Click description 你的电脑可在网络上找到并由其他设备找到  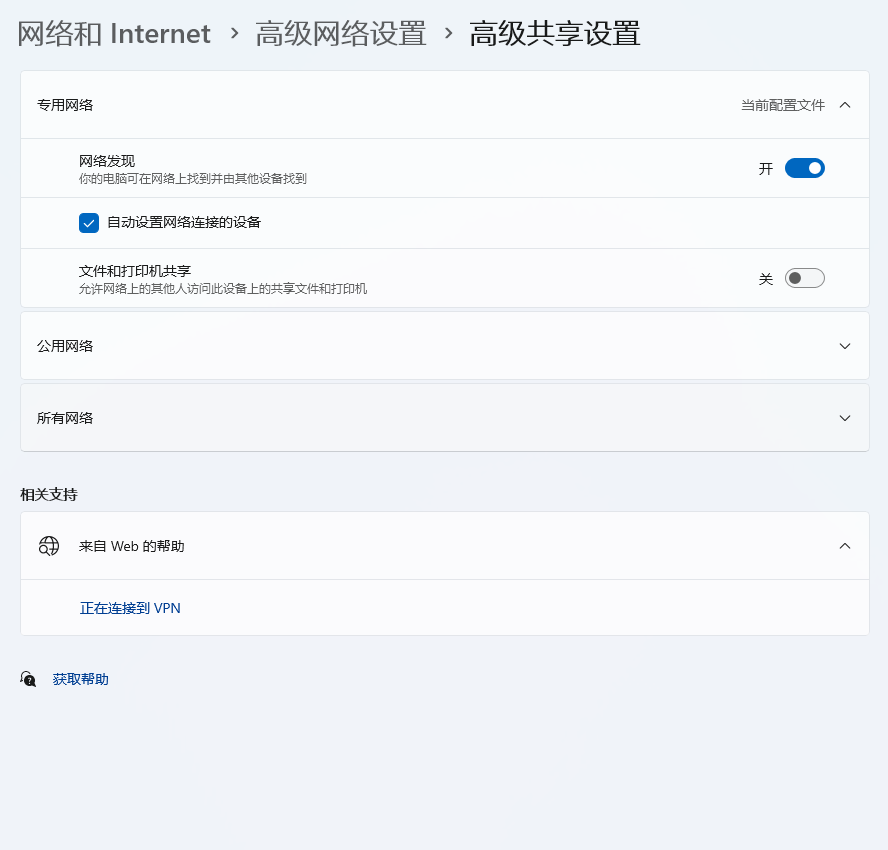[193, 179]
